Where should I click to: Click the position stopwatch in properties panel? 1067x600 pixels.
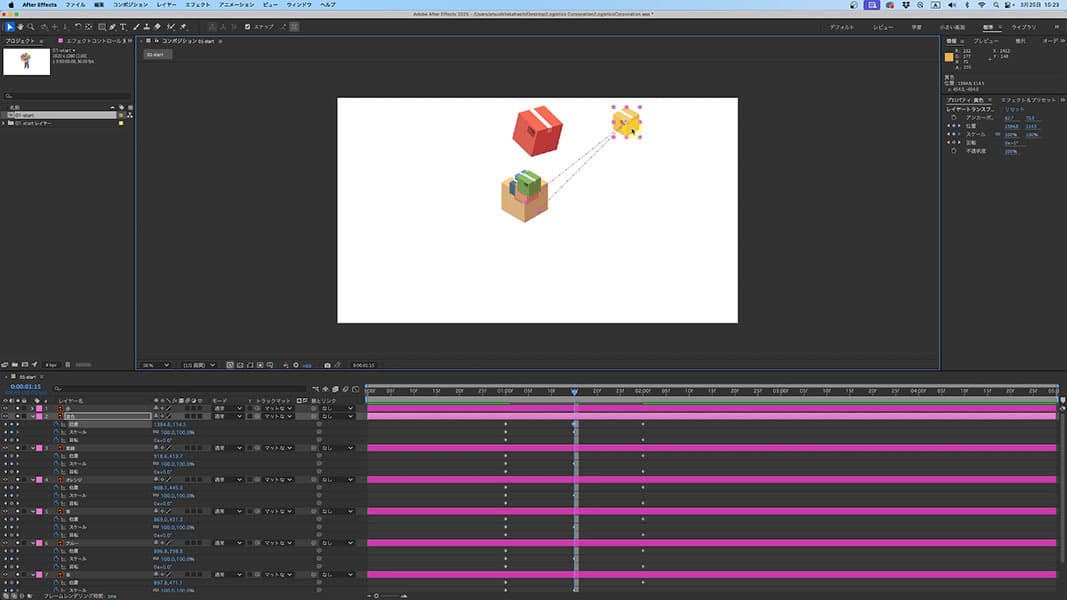[x=953, y=126]
